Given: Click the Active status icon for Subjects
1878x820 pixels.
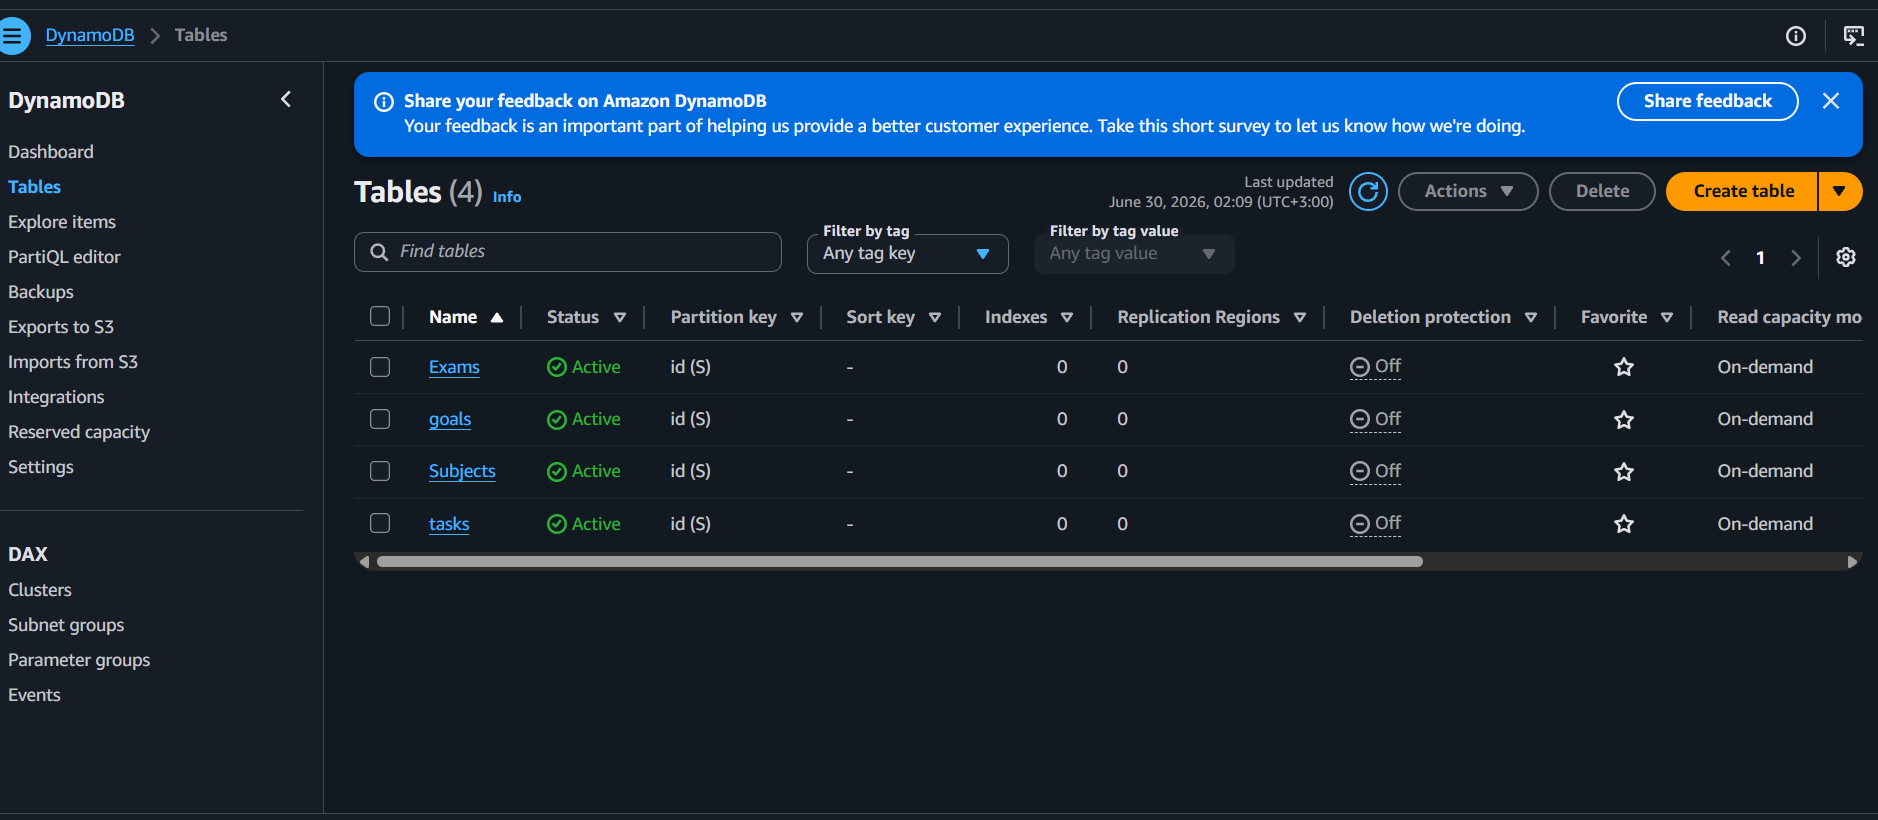Looking at the screenshot, I should (x=557, y=472).
